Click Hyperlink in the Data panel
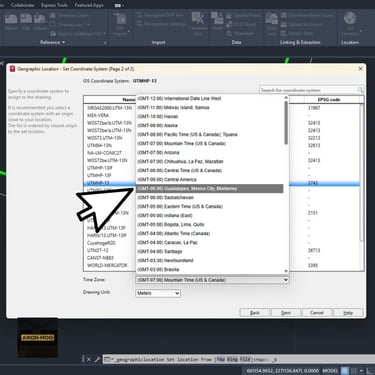This screenshot has height=375, width=375. coord(240,33)
